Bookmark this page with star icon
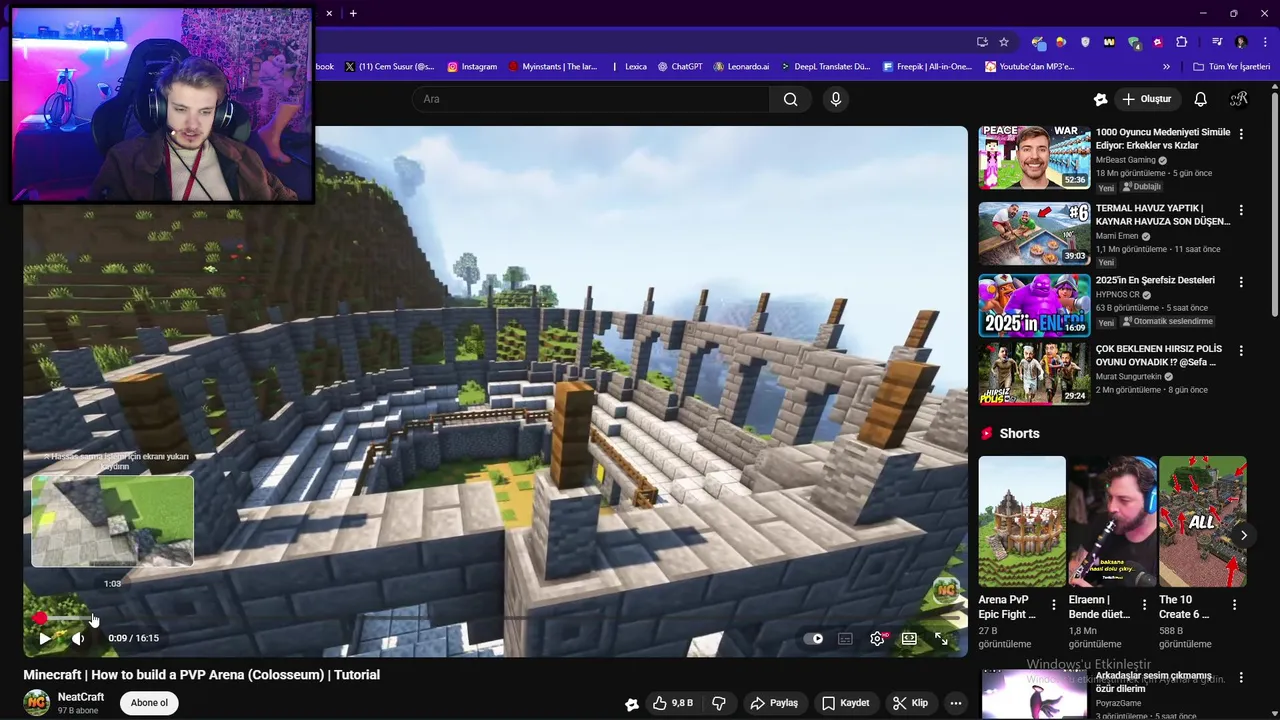Viewport: 1280px width, 720px height. pyautogui.click(x=1004, y=42)
